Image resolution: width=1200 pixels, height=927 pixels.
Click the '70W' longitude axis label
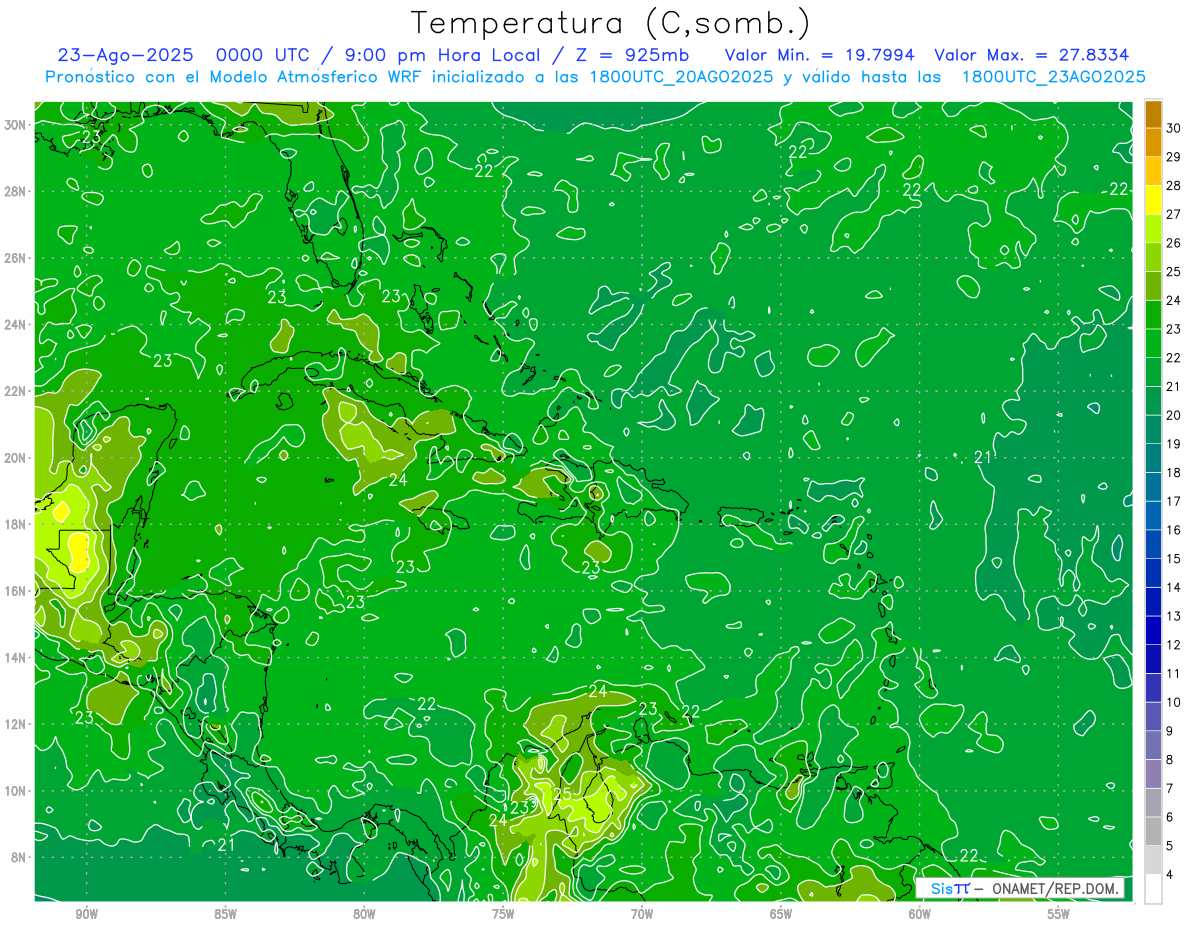coord(642,913)
